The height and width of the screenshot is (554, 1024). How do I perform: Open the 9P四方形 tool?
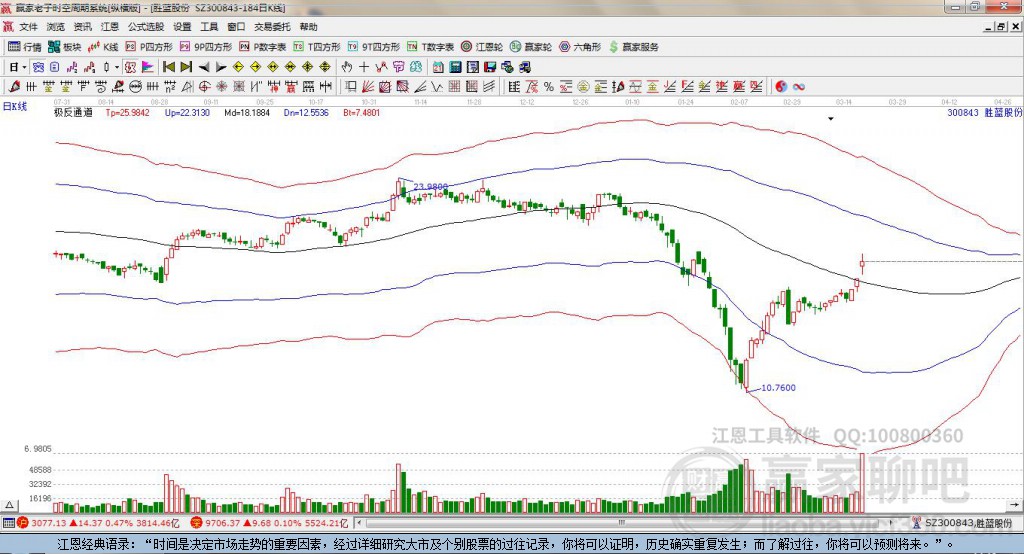[x=206, y=47]
